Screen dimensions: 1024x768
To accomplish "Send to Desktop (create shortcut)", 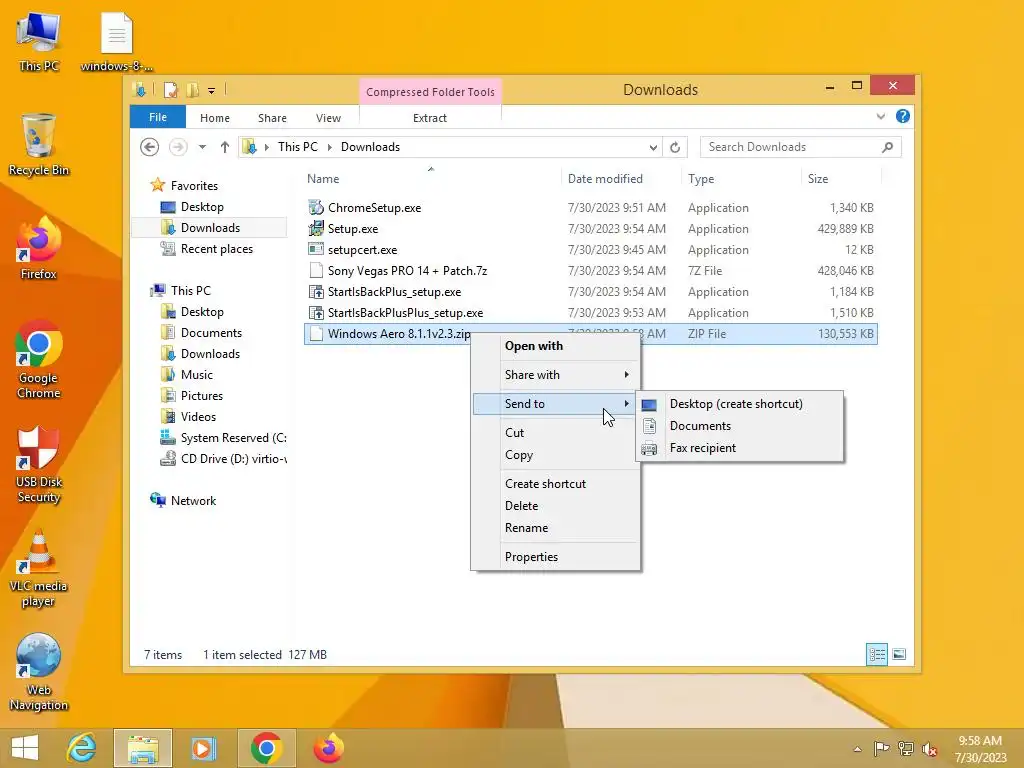I will 739,404.
